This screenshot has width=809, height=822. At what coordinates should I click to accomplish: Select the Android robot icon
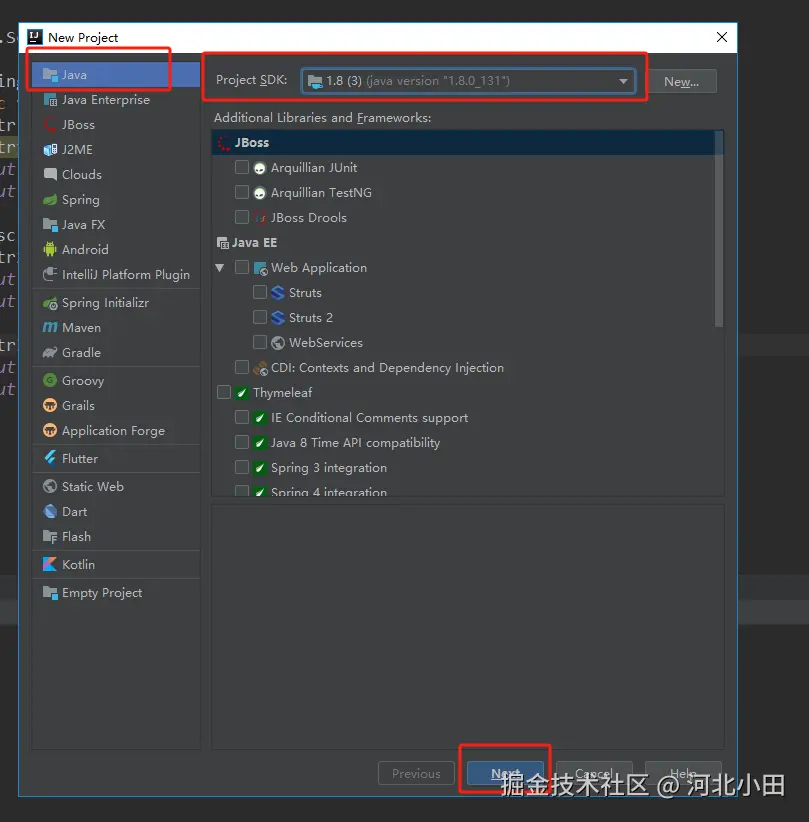coord(50,250)
